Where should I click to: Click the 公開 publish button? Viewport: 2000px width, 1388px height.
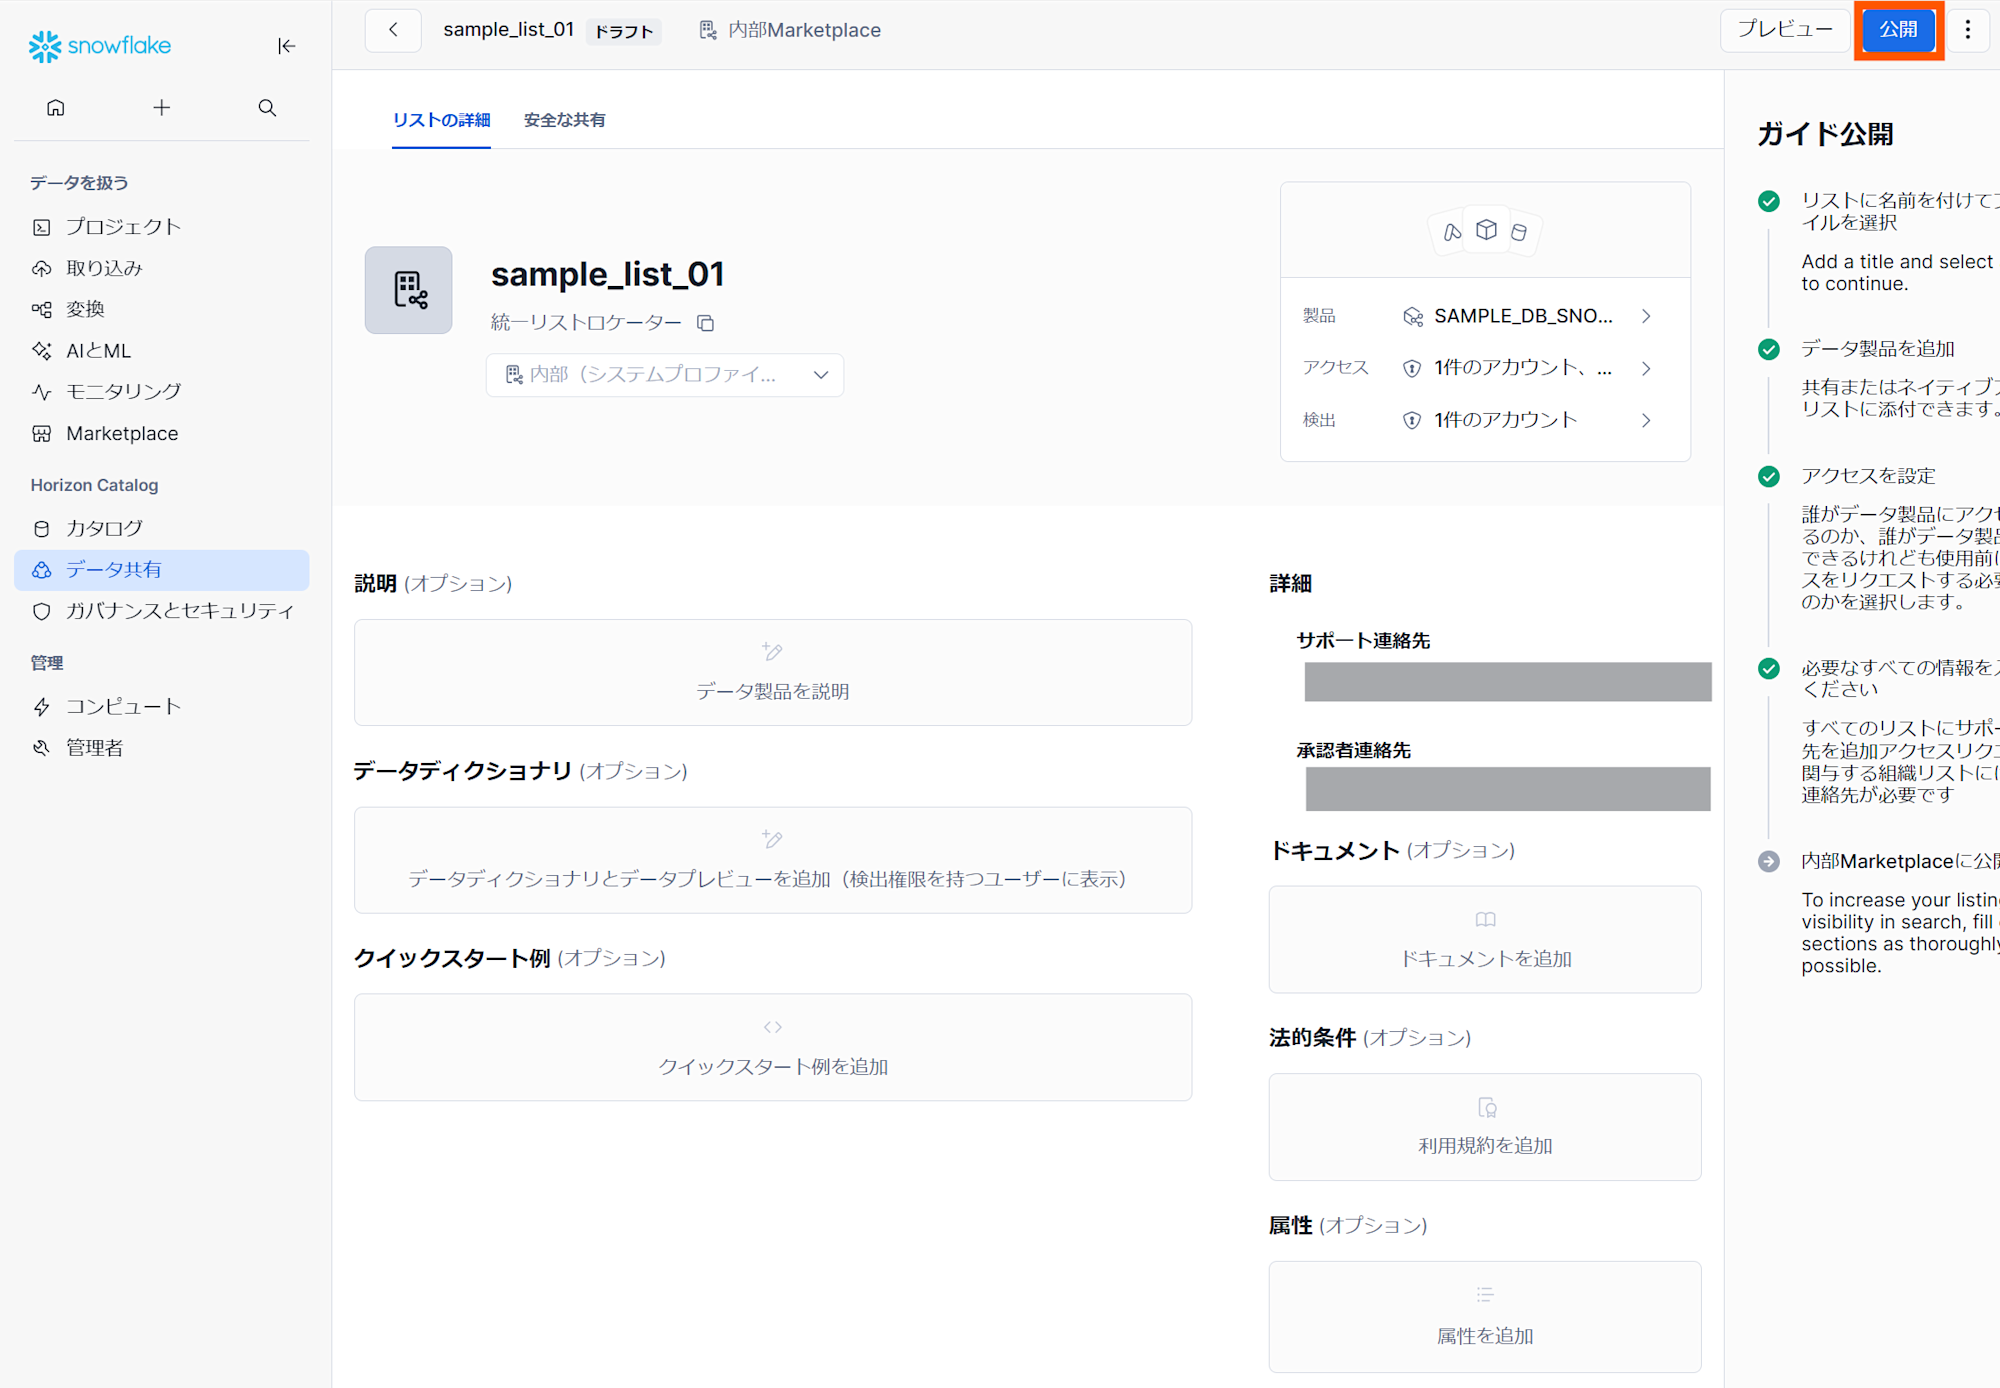[x=1897, y=30]
